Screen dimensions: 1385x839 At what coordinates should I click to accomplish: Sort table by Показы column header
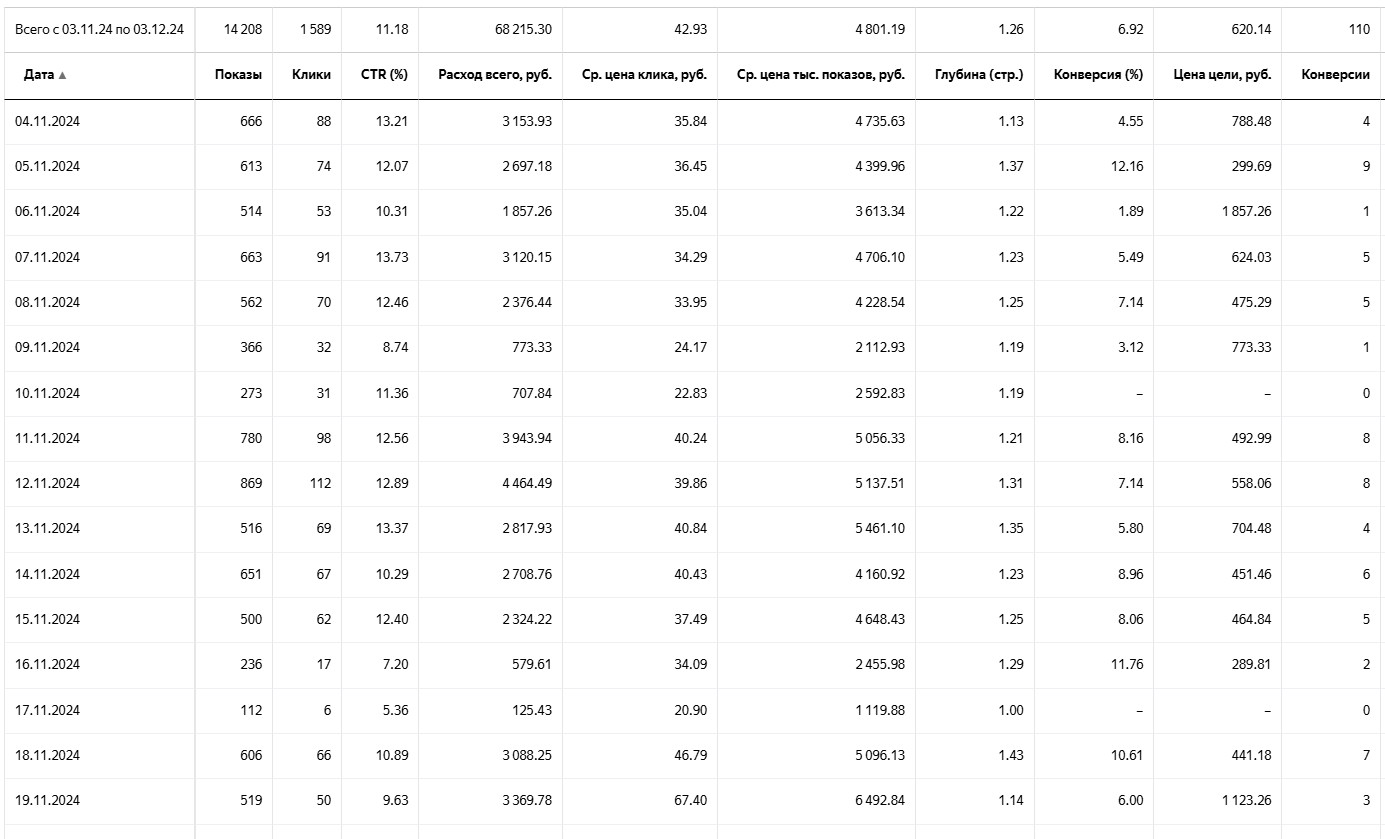pos(238,75)
